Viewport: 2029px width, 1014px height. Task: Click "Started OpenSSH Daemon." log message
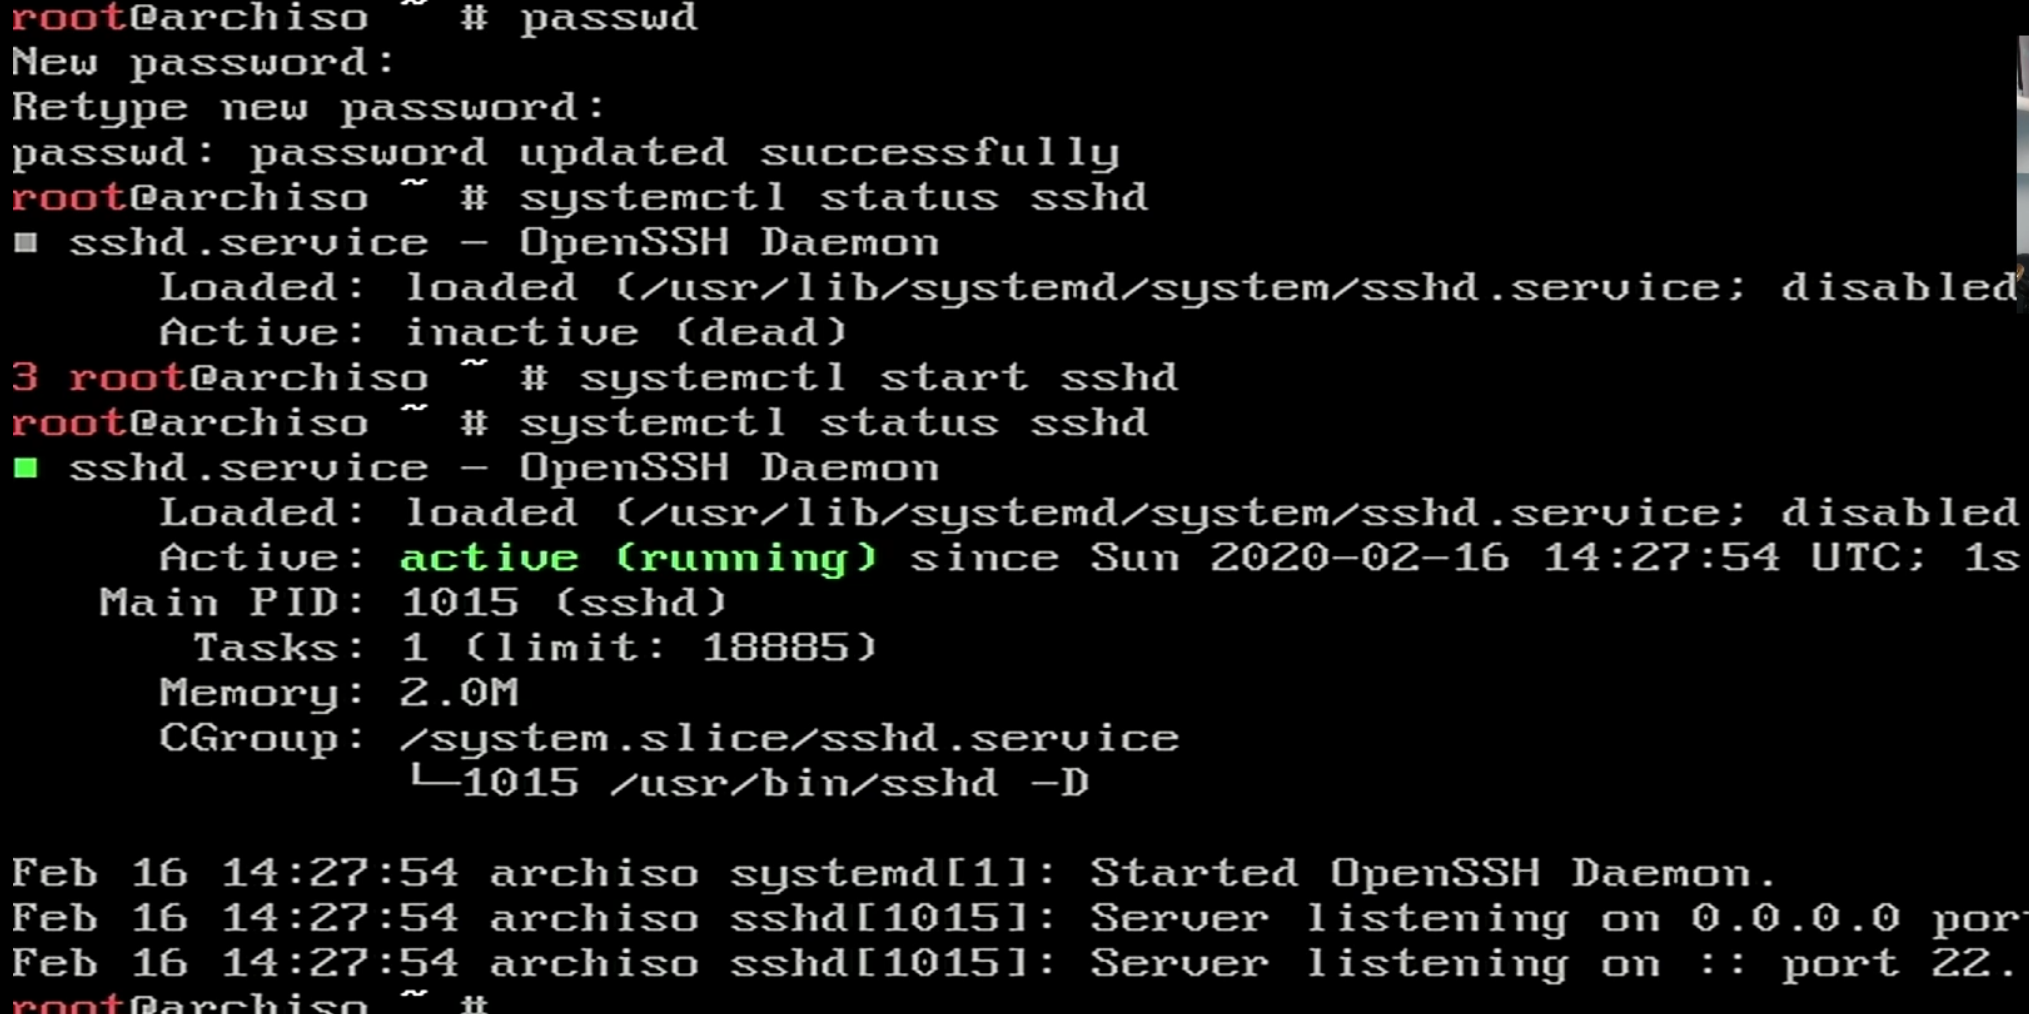tap(1433, 873)
